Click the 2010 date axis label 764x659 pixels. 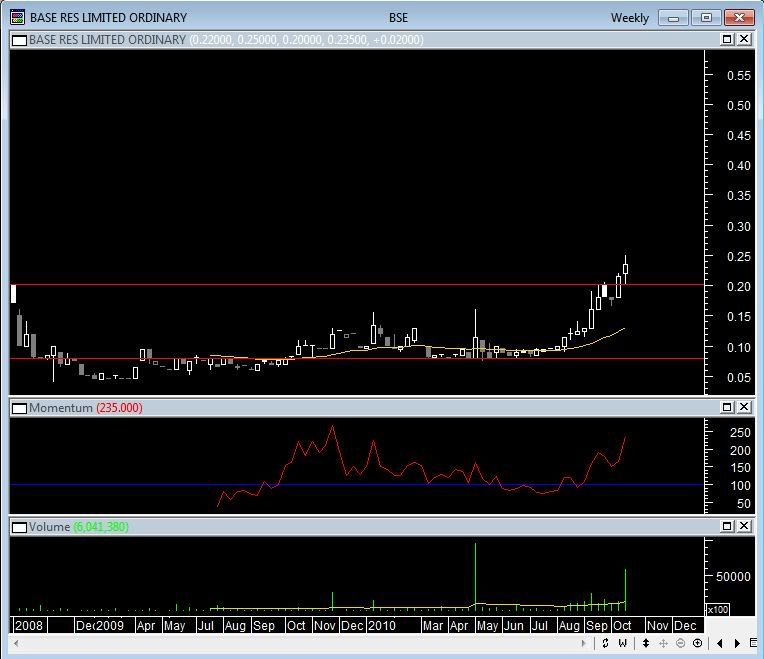pos(382,625)
